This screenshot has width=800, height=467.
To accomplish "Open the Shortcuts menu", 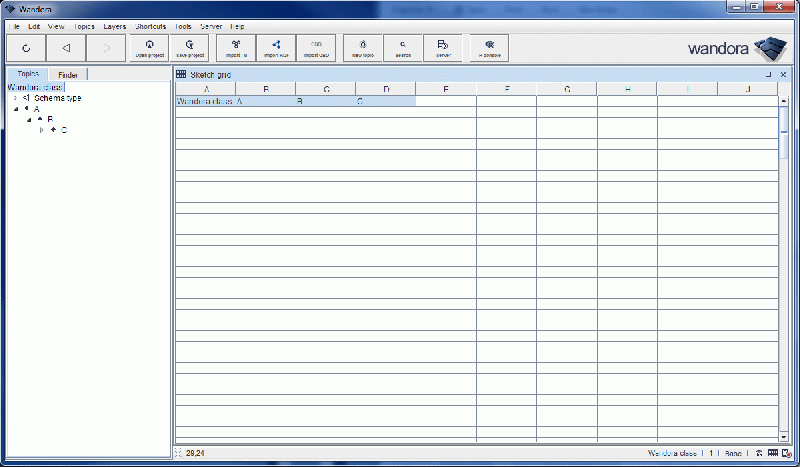I will click(151, 25).
